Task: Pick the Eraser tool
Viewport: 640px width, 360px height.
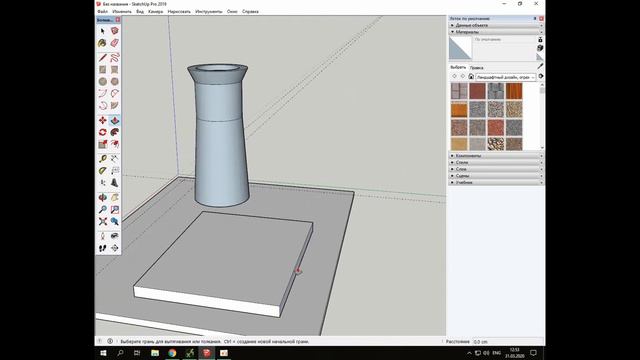Action: coord(115,43)
